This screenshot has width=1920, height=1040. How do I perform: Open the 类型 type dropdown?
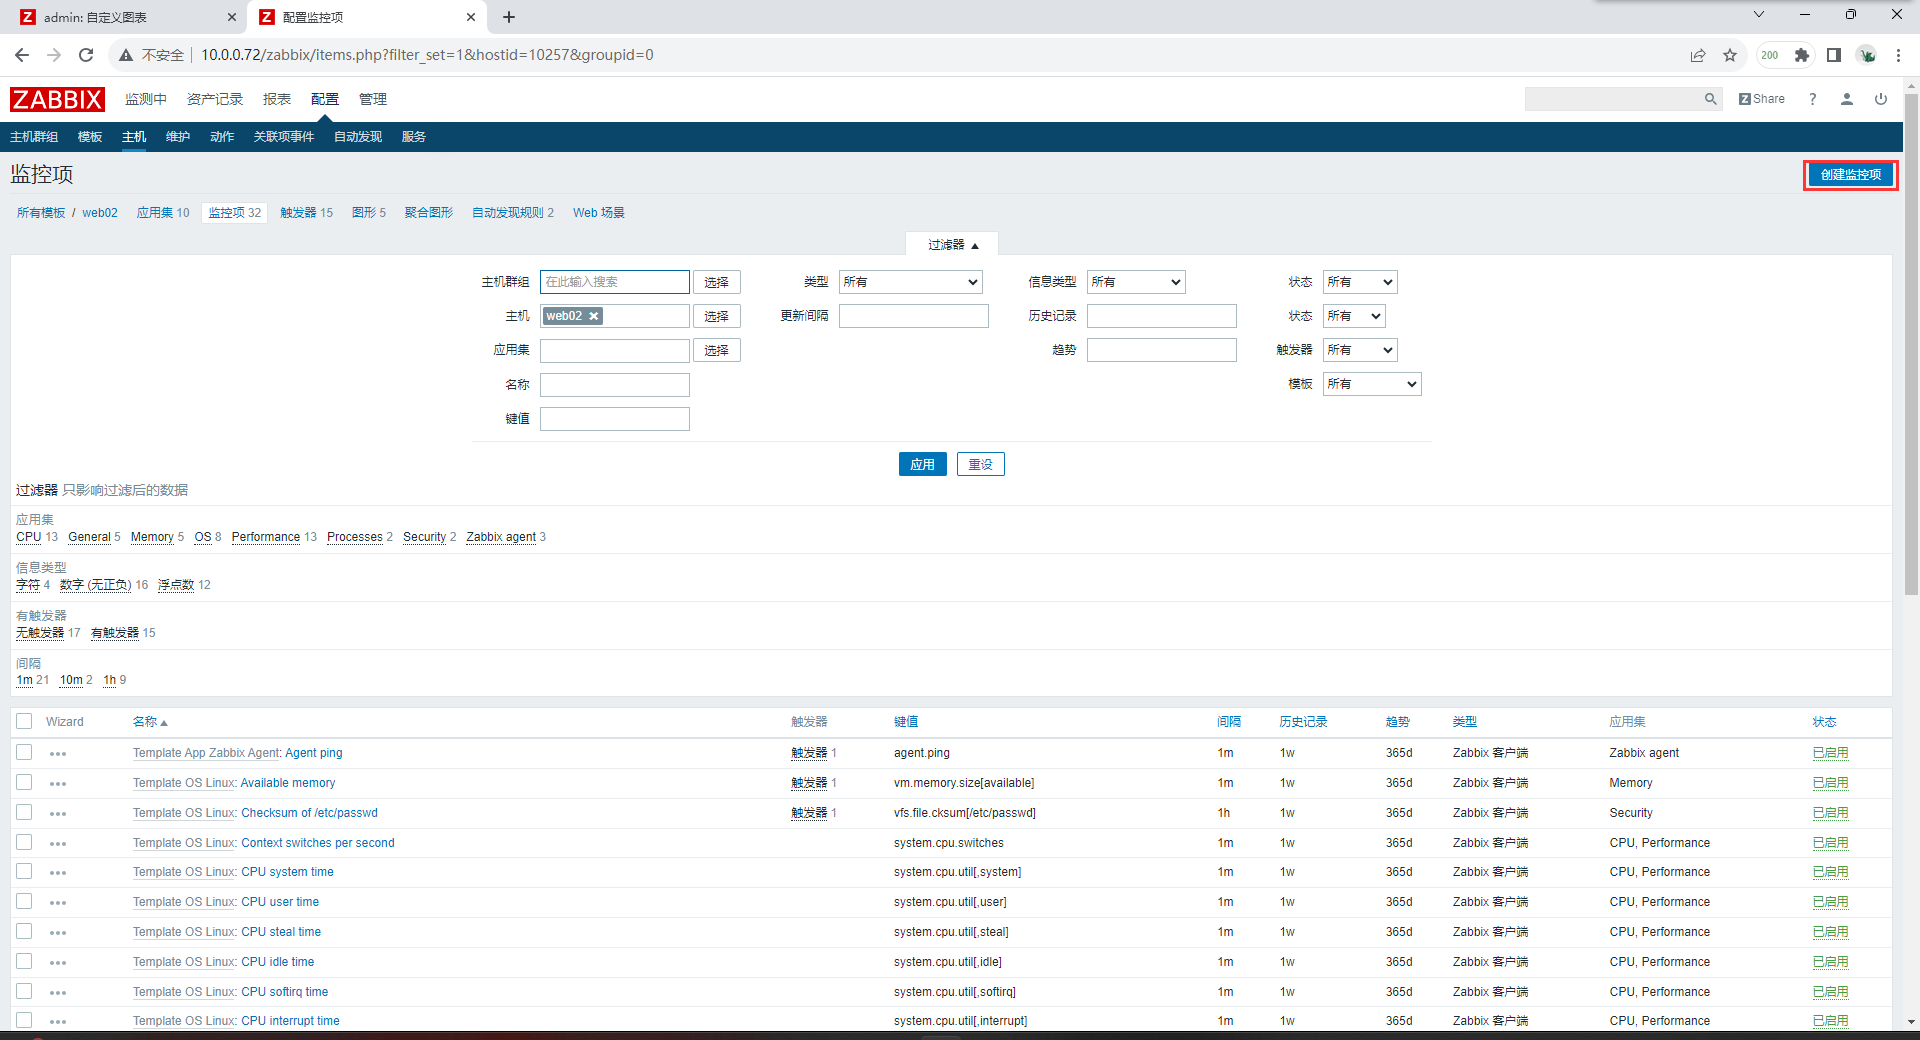(910, 282)
